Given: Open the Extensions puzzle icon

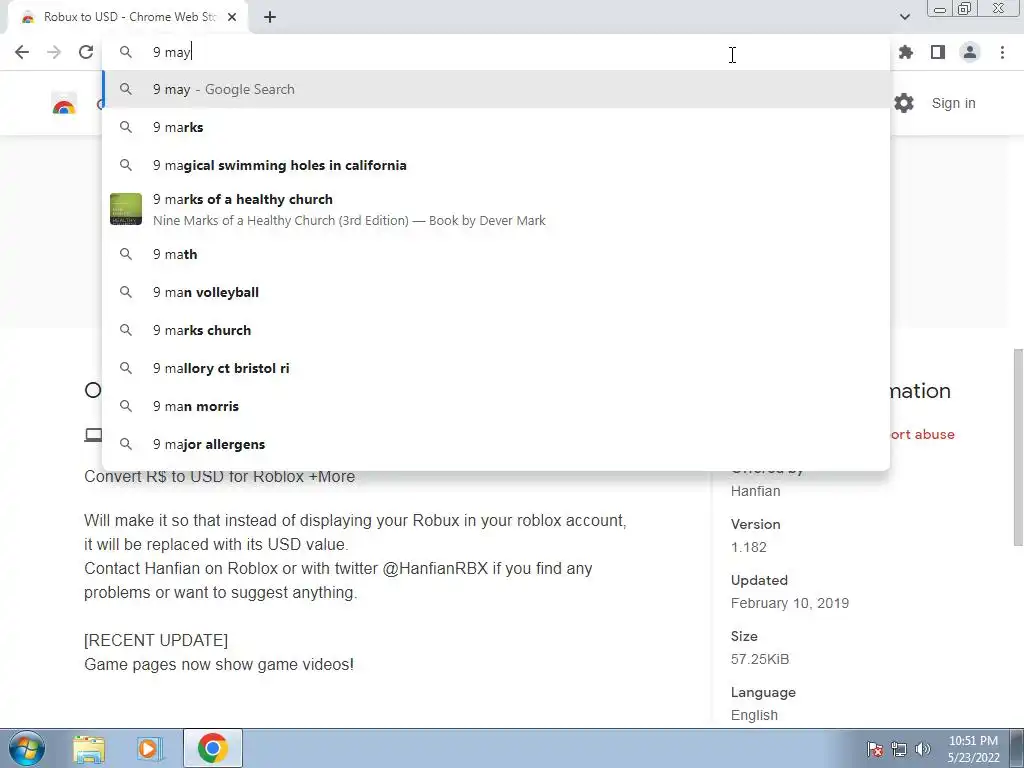Looking at the screenshot, I should [906, 52].
